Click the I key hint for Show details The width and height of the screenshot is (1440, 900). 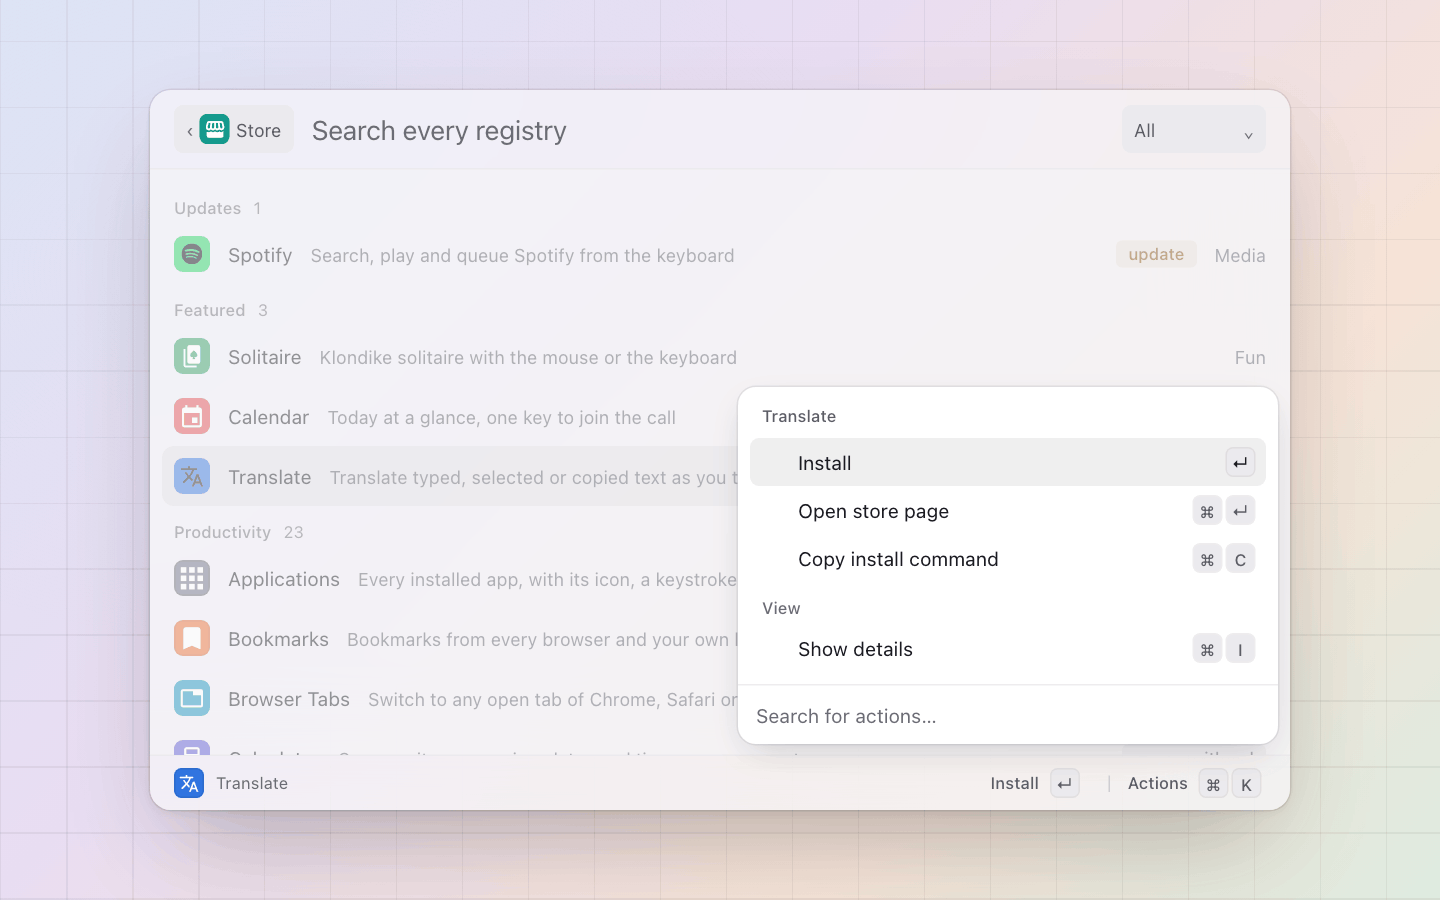[x=1240, y=649]
